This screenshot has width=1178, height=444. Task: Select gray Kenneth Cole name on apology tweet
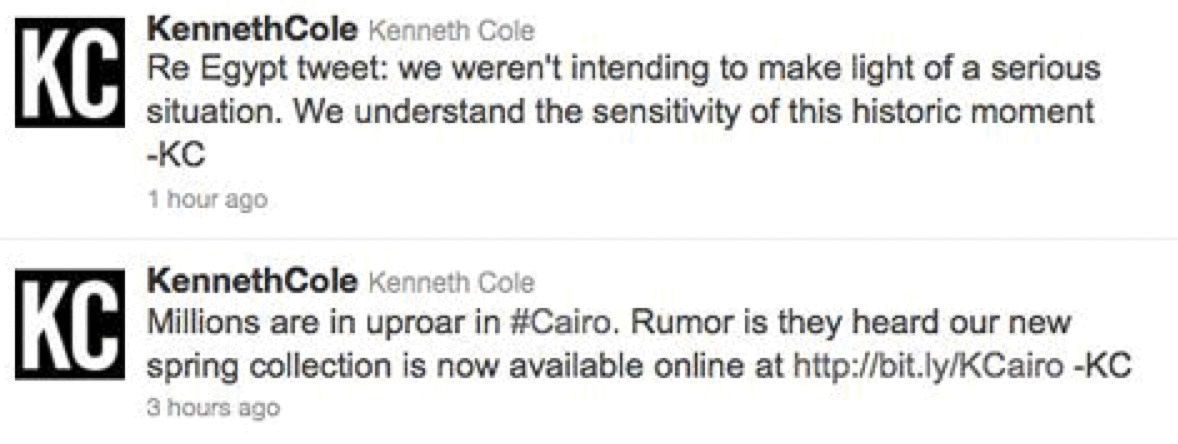tap(452, 32)
